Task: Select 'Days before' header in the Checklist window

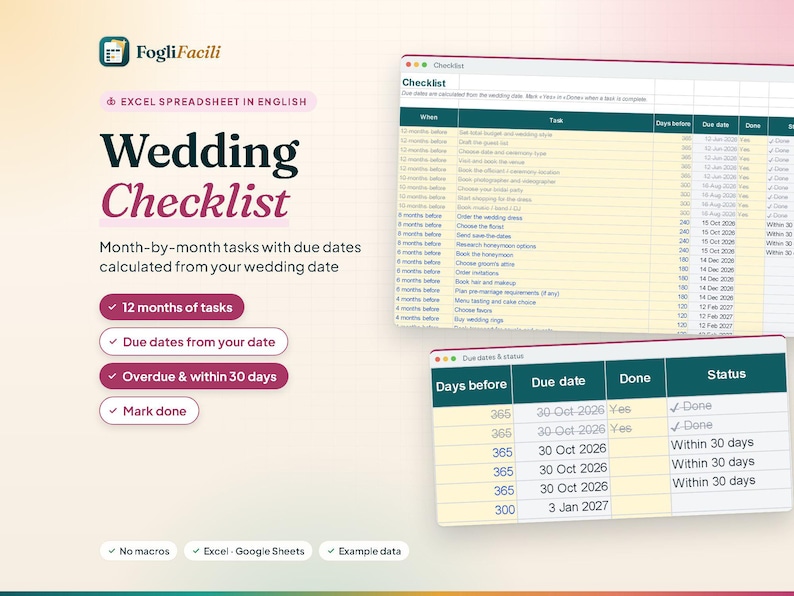Action: tap(673, 123)
